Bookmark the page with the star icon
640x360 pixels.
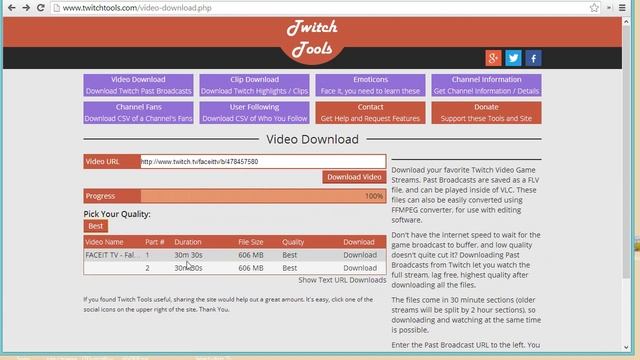tap(594, 8)
